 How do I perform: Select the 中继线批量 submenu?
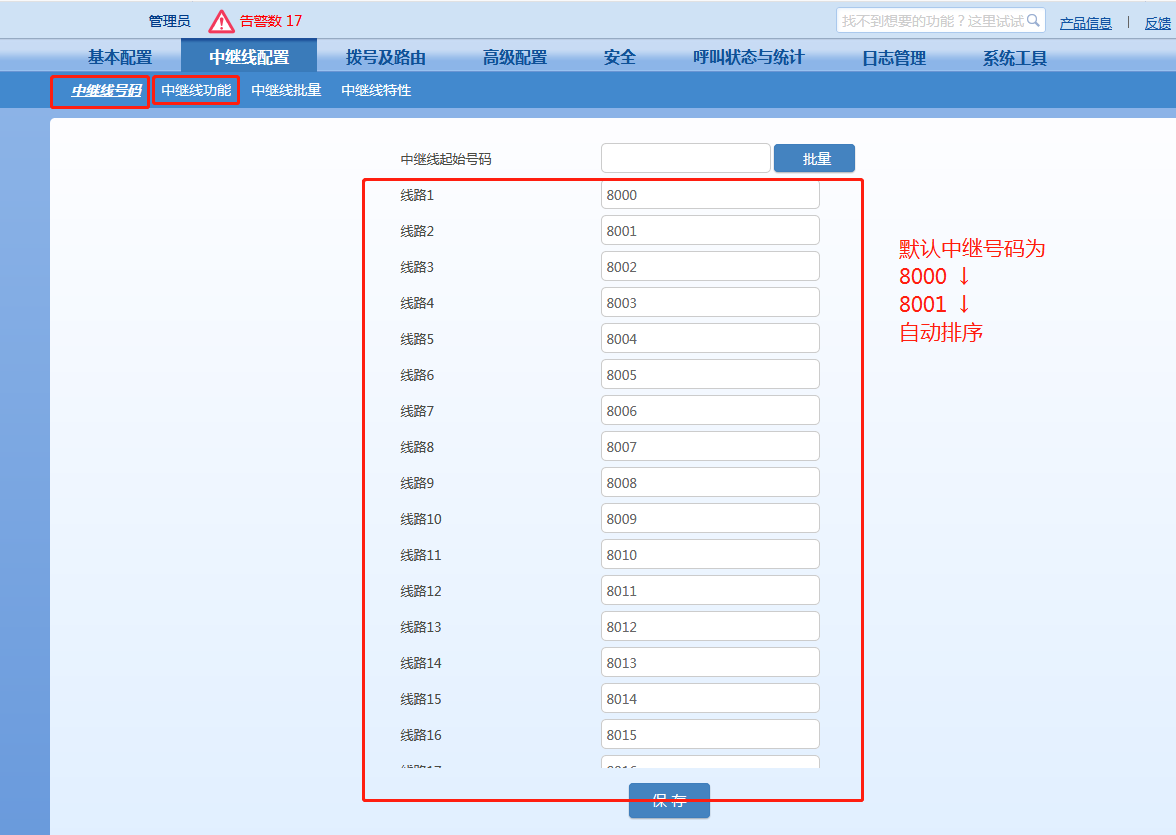[x=286, y=91]
